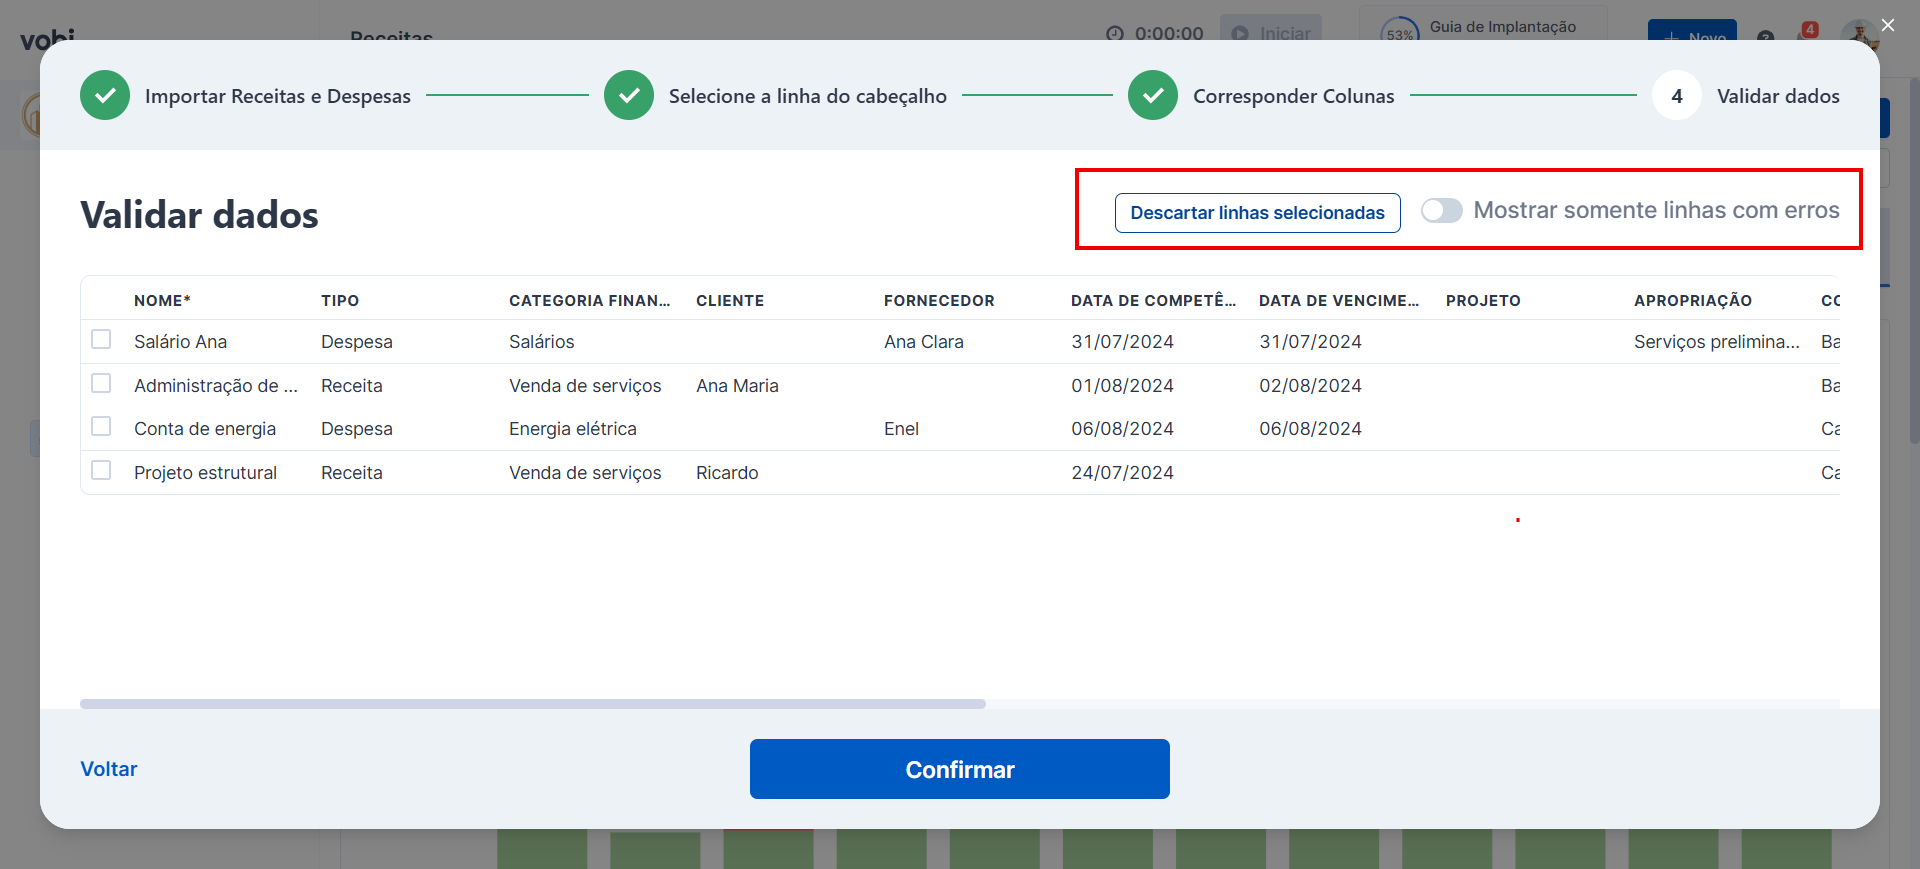Click the Salários category cell

click(542, 342)
